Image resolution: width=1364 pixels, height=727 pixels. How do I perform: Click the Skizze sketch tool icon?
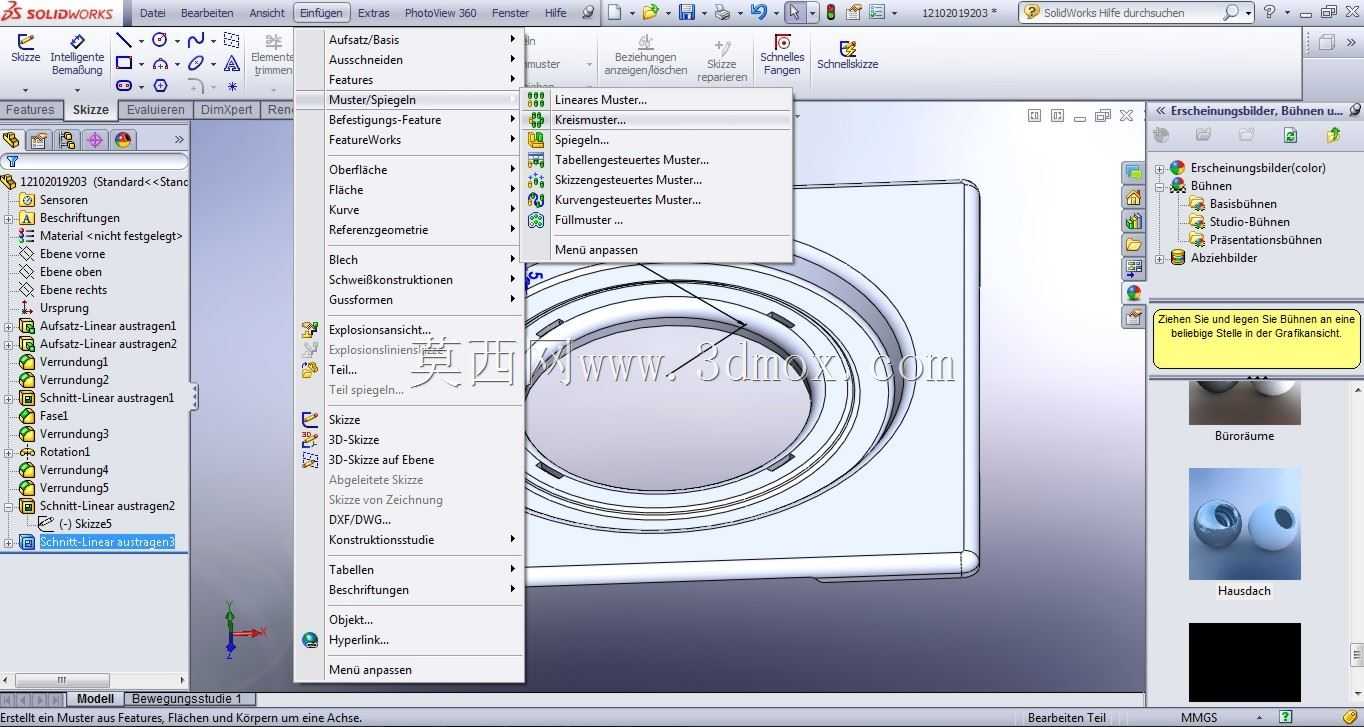(25, 43)
